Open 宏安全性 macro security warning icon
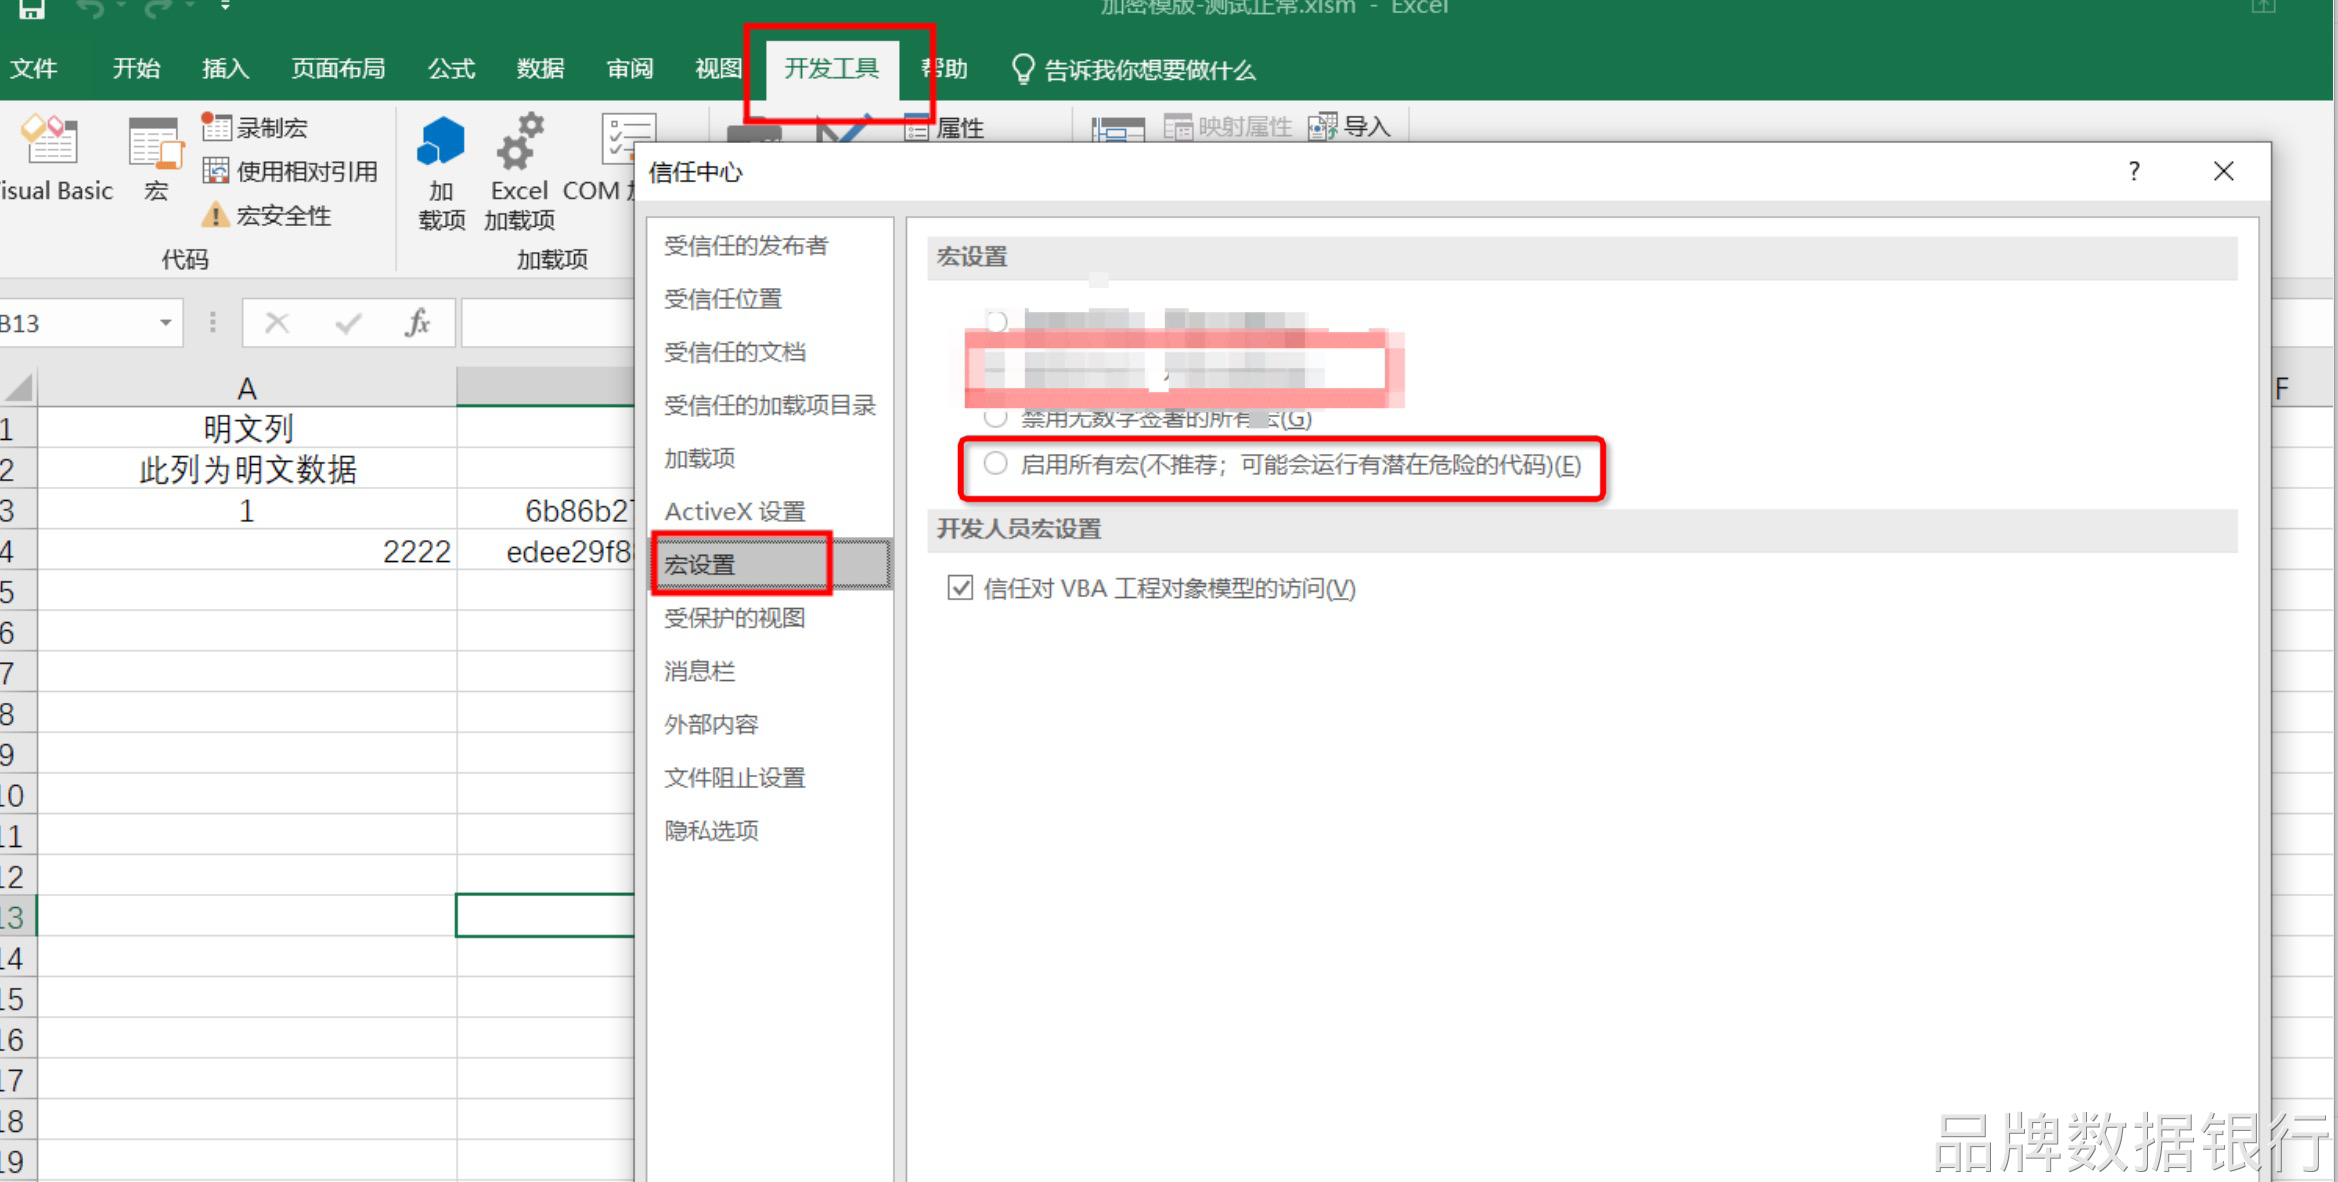Image resolution: width=2338 pixels, height=1182 pixels. [x=215, y=215]
